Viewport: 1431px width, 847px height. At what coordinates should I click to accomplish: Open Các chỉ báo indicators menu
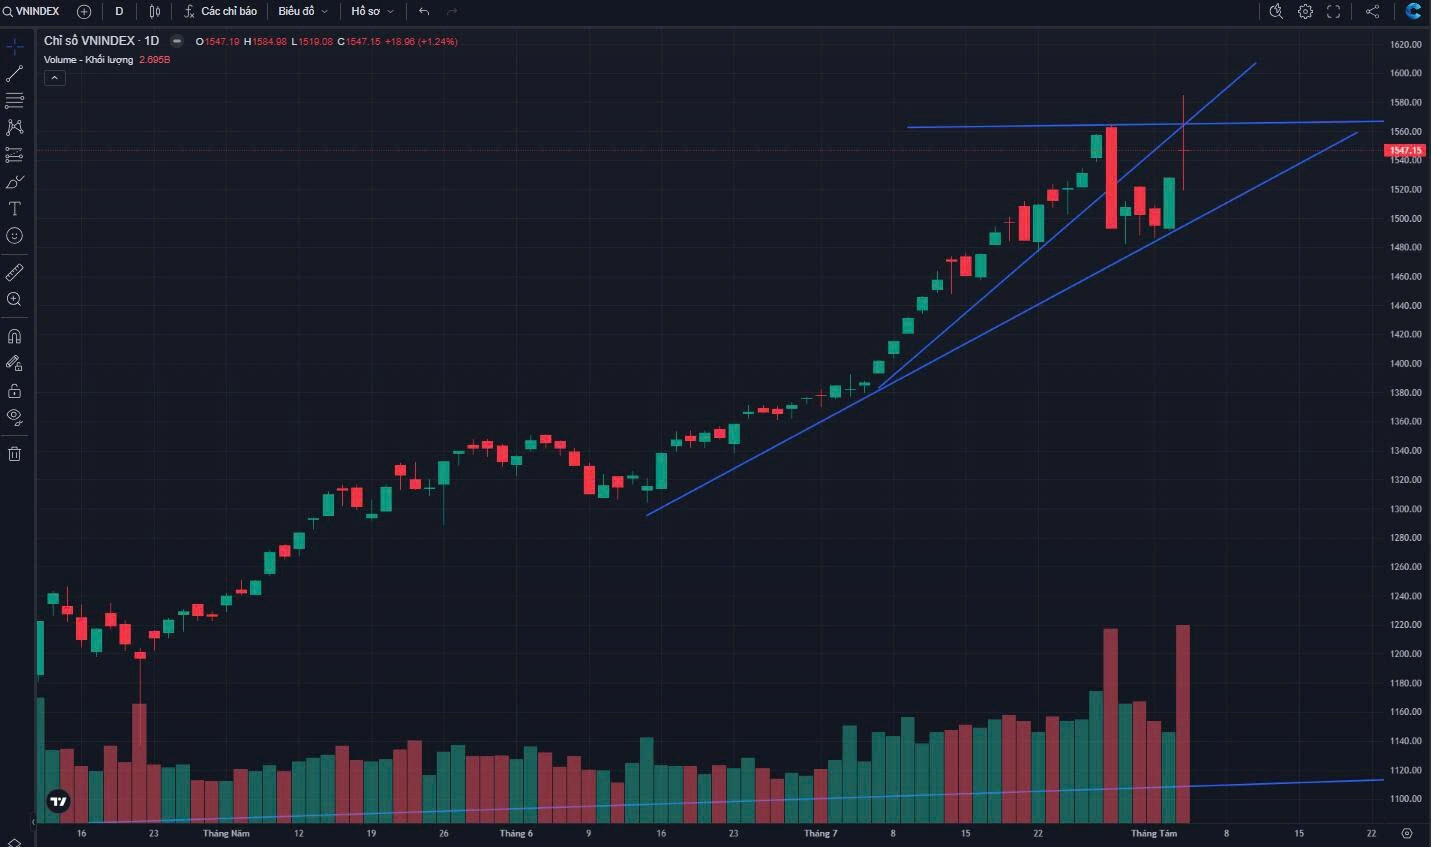tap(220, 11)
